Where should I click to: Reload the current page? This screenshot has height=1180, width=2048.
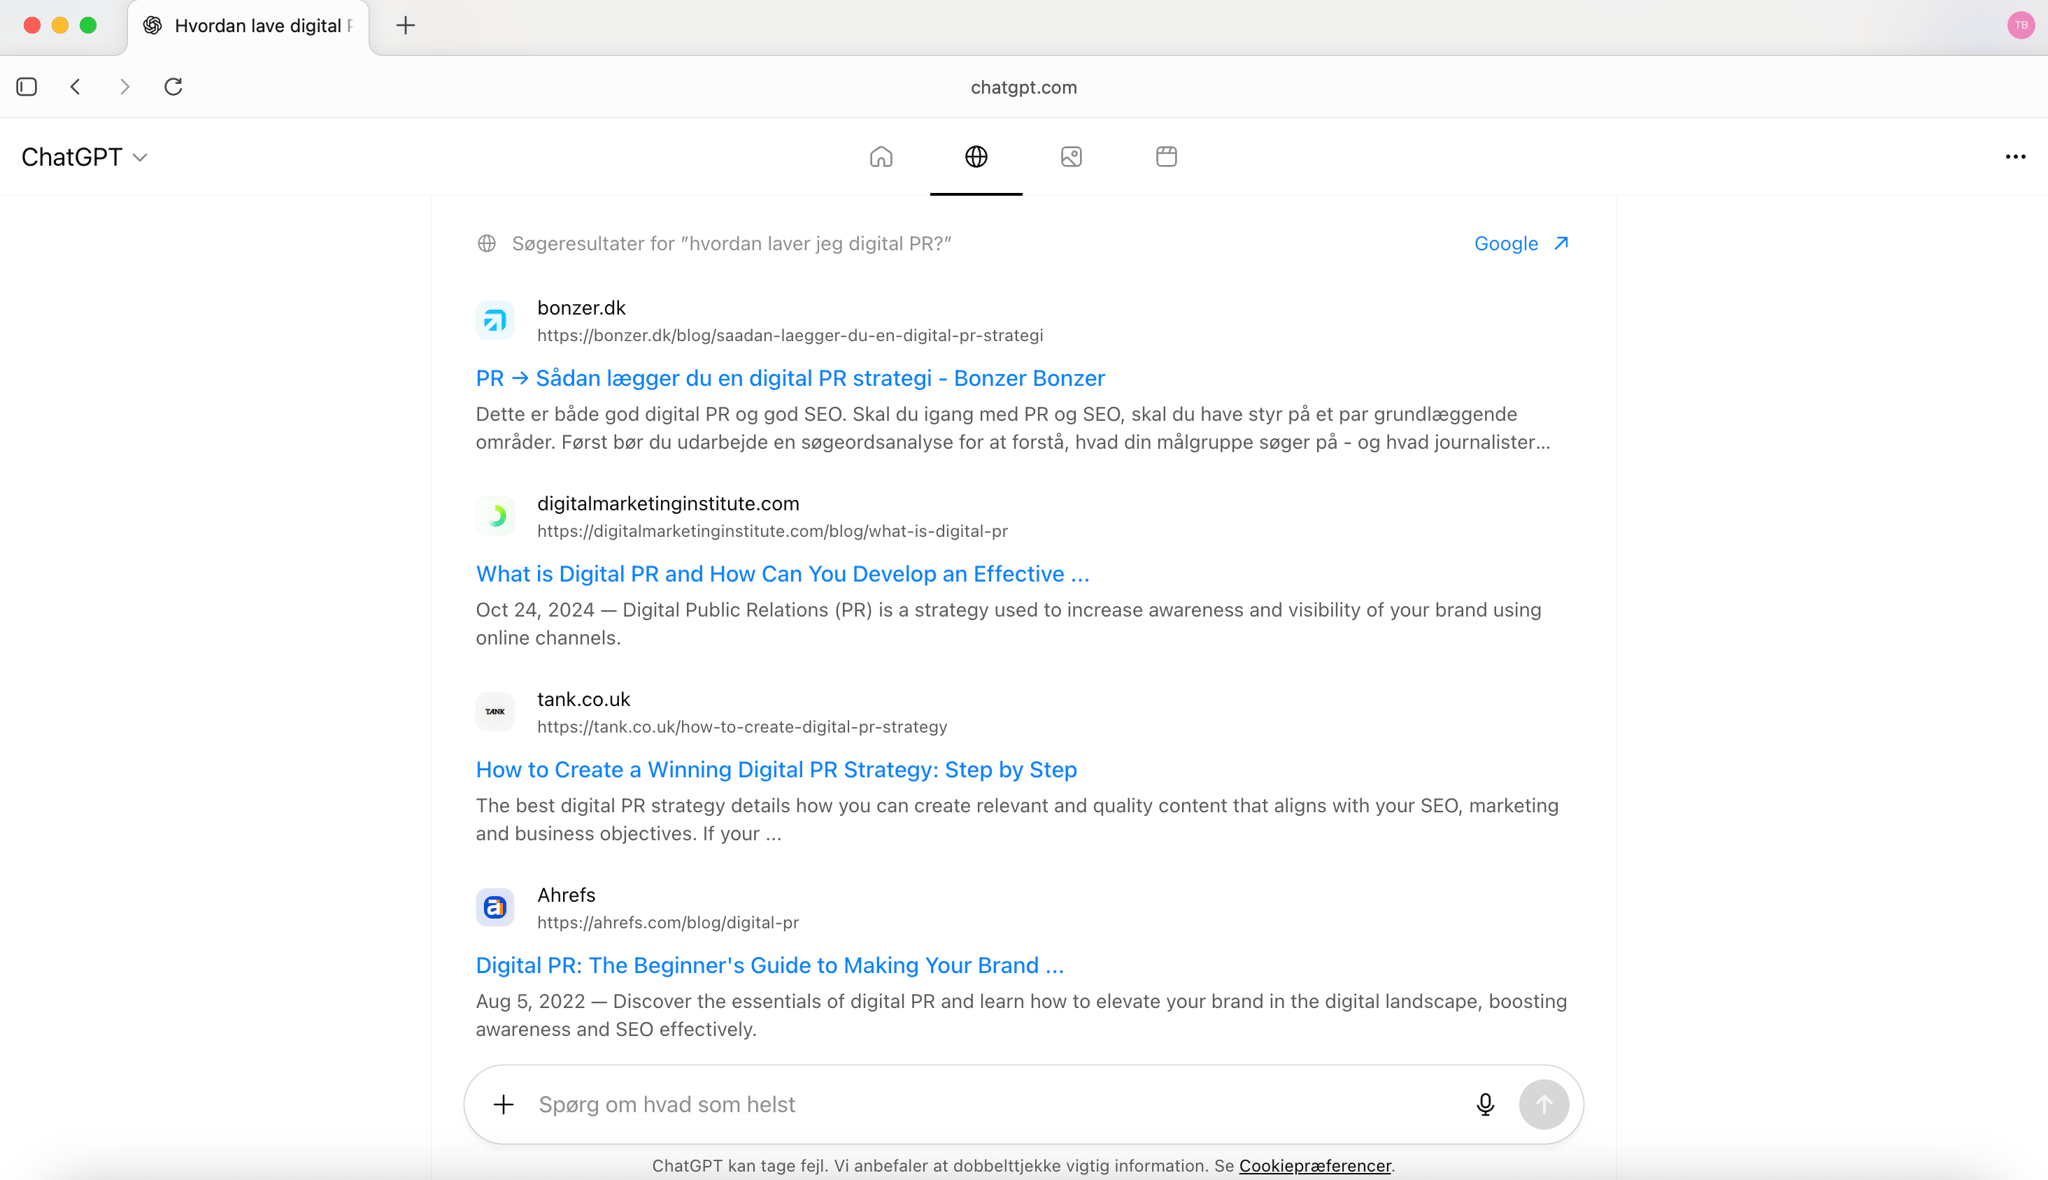tap(173, 87)
